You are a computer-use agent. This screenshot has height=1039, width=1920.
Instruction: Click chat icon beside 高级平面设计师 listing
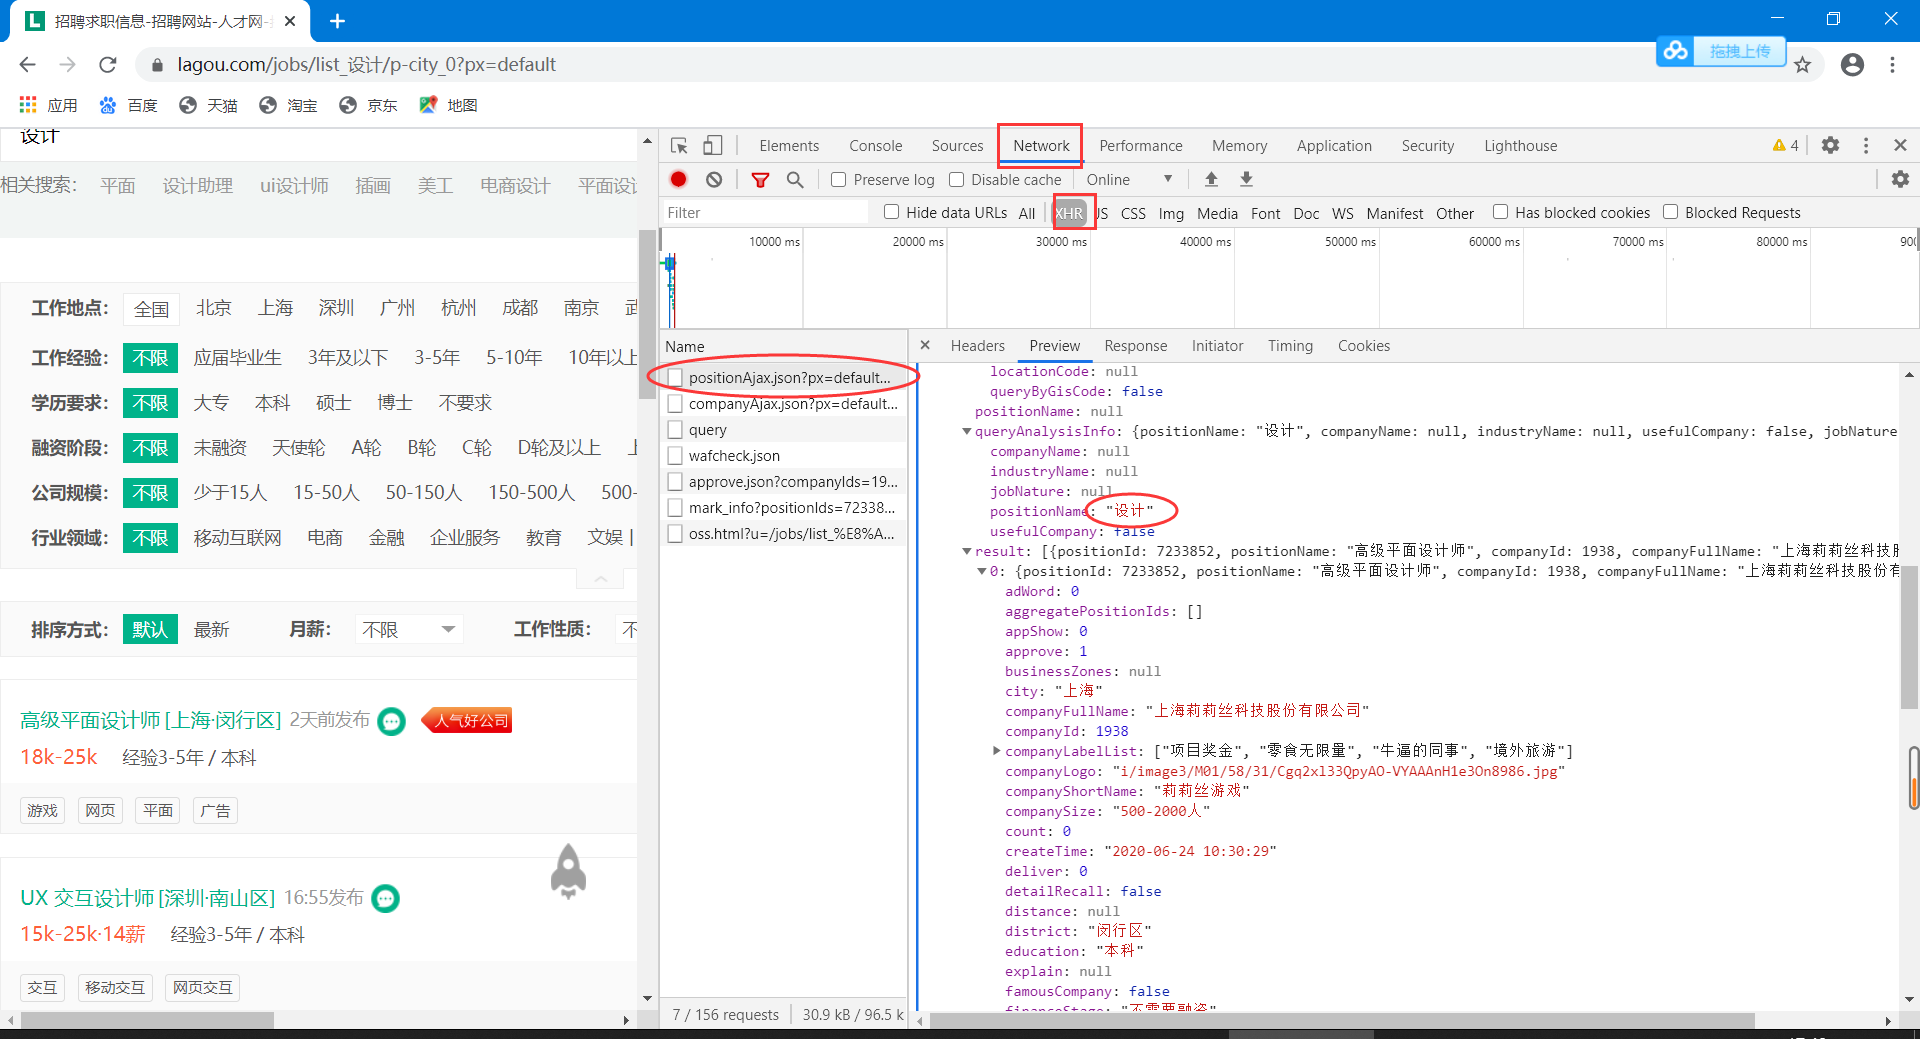click(392, 721)
